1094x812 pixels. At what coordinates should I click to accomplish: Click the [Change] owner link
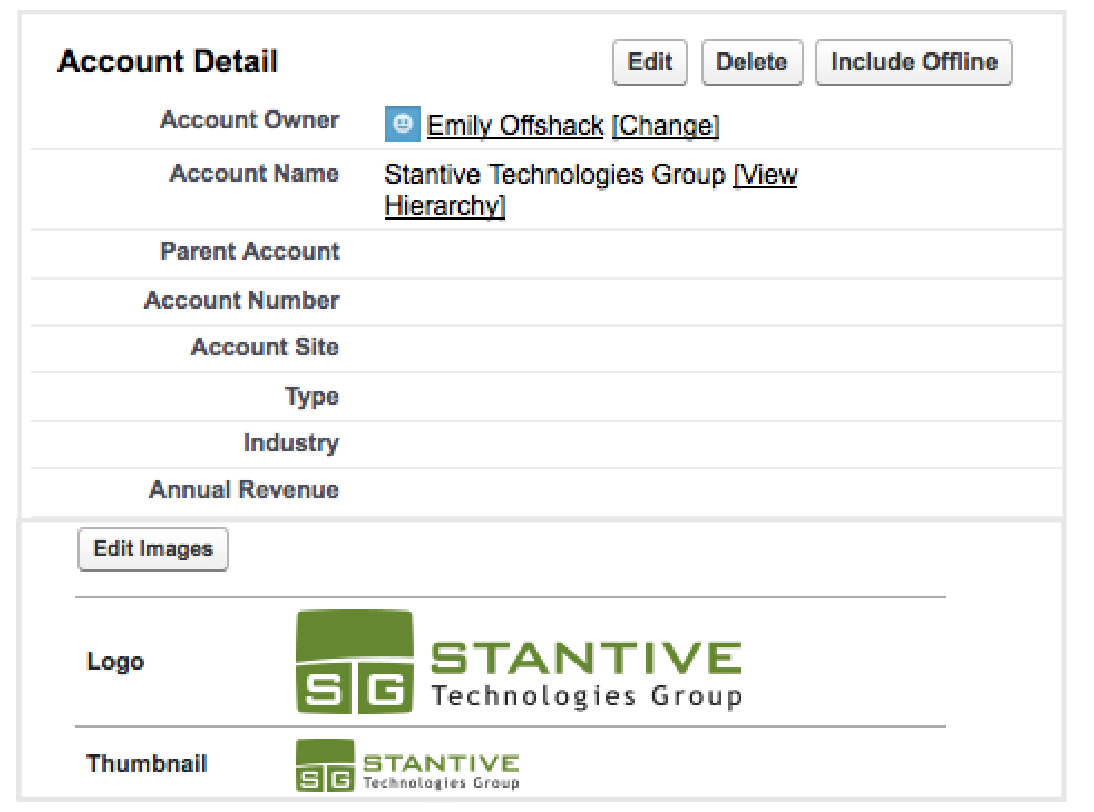665,126
